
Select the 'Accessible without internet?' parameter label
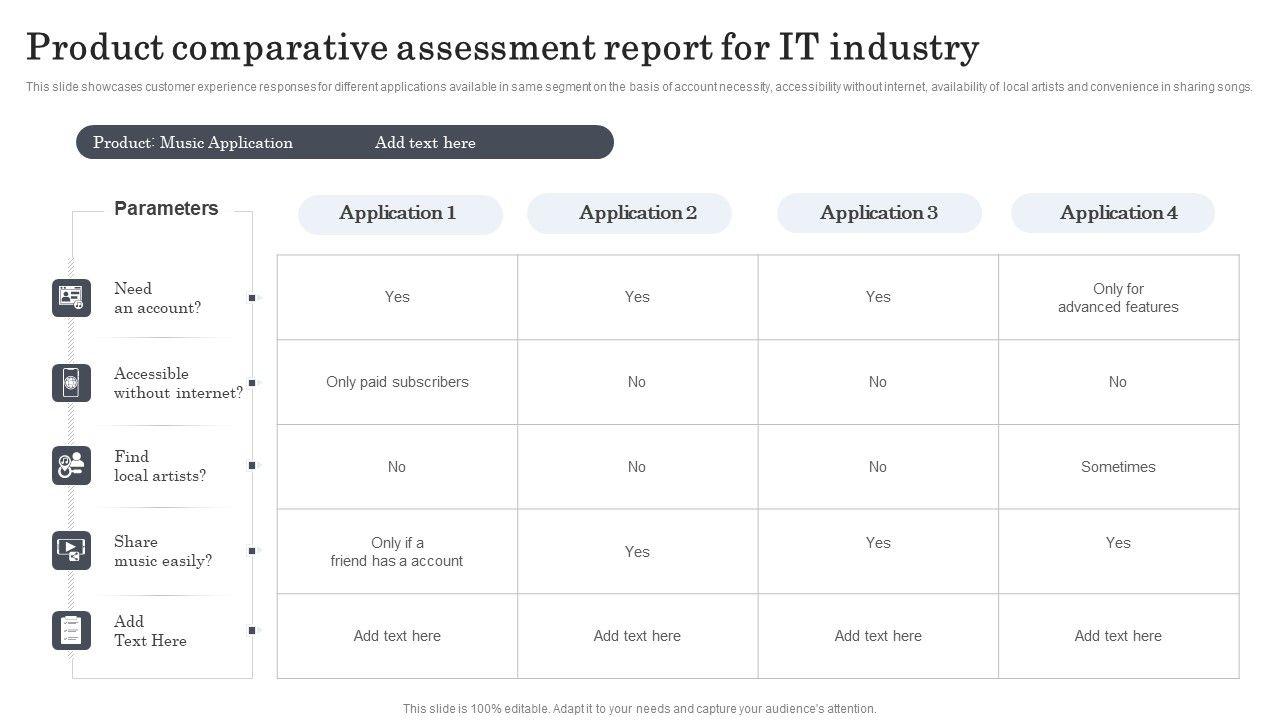coord(178,383)
